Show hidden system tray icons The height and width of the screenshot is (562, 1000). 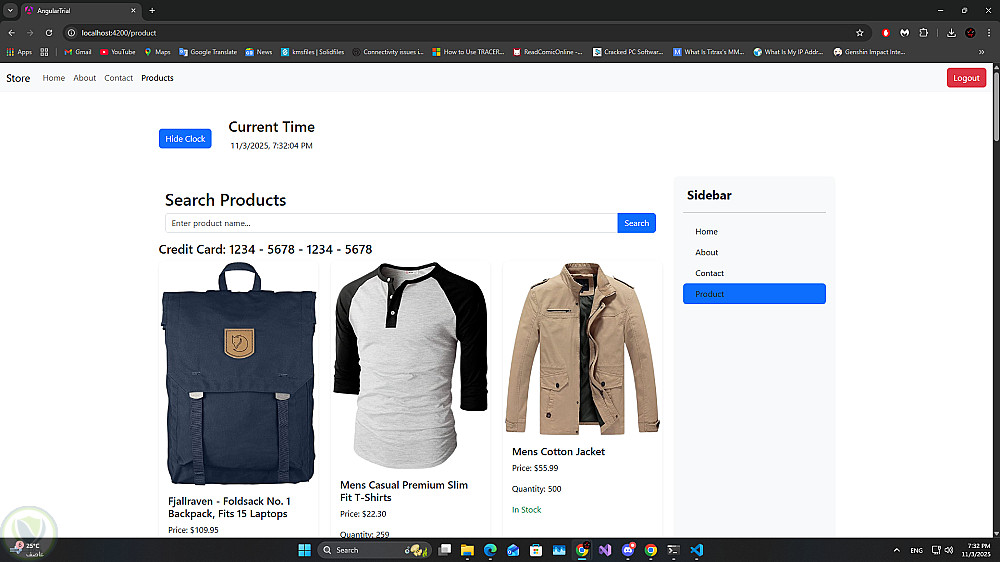(x=897, y=550)
